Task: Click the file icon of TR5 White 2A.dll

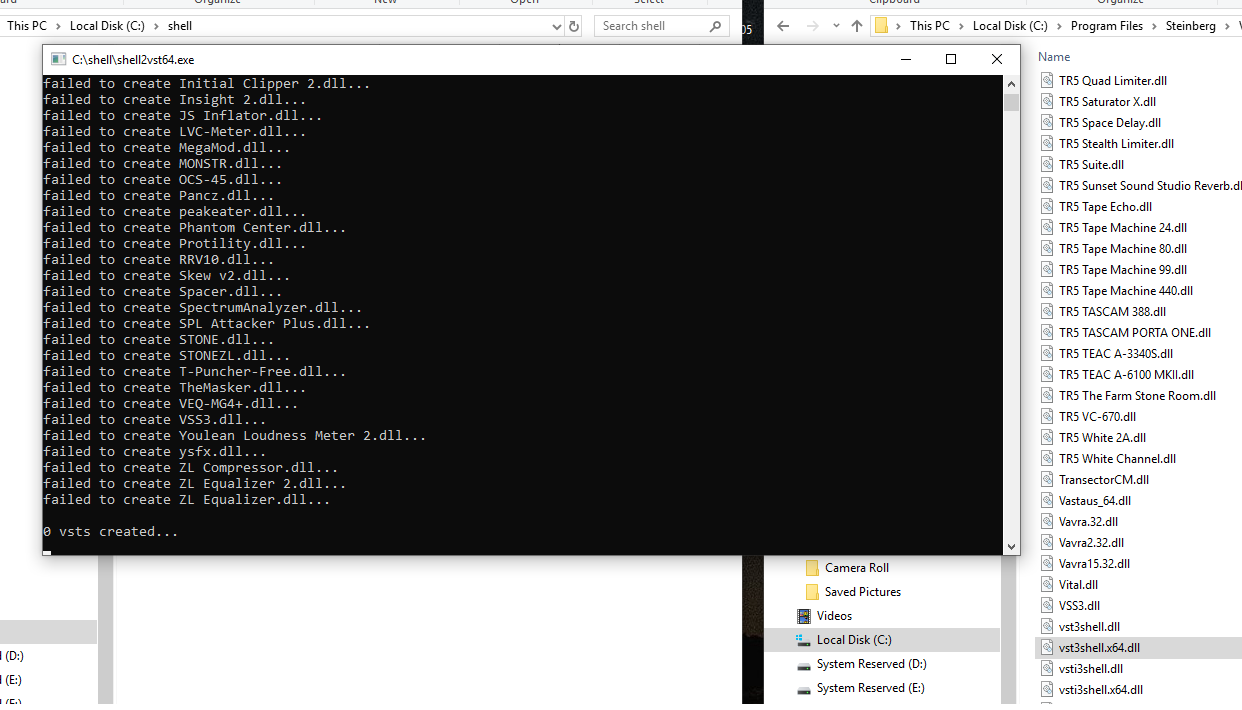Action: click(1047, 438)
